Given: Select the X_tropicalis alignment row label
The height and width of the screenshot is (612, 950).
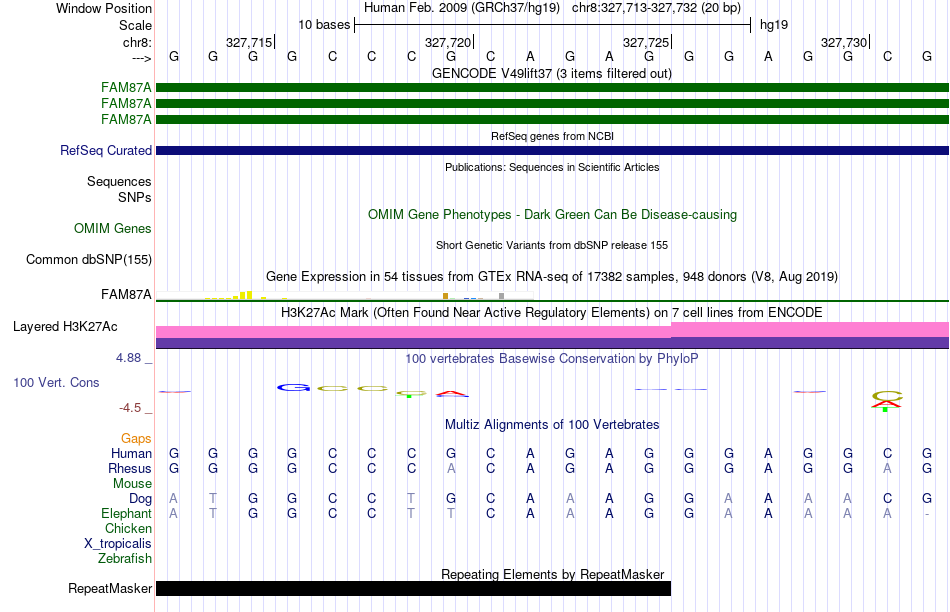Looking at the screenshot, I should pyautogui.click(x=118, y=544).
